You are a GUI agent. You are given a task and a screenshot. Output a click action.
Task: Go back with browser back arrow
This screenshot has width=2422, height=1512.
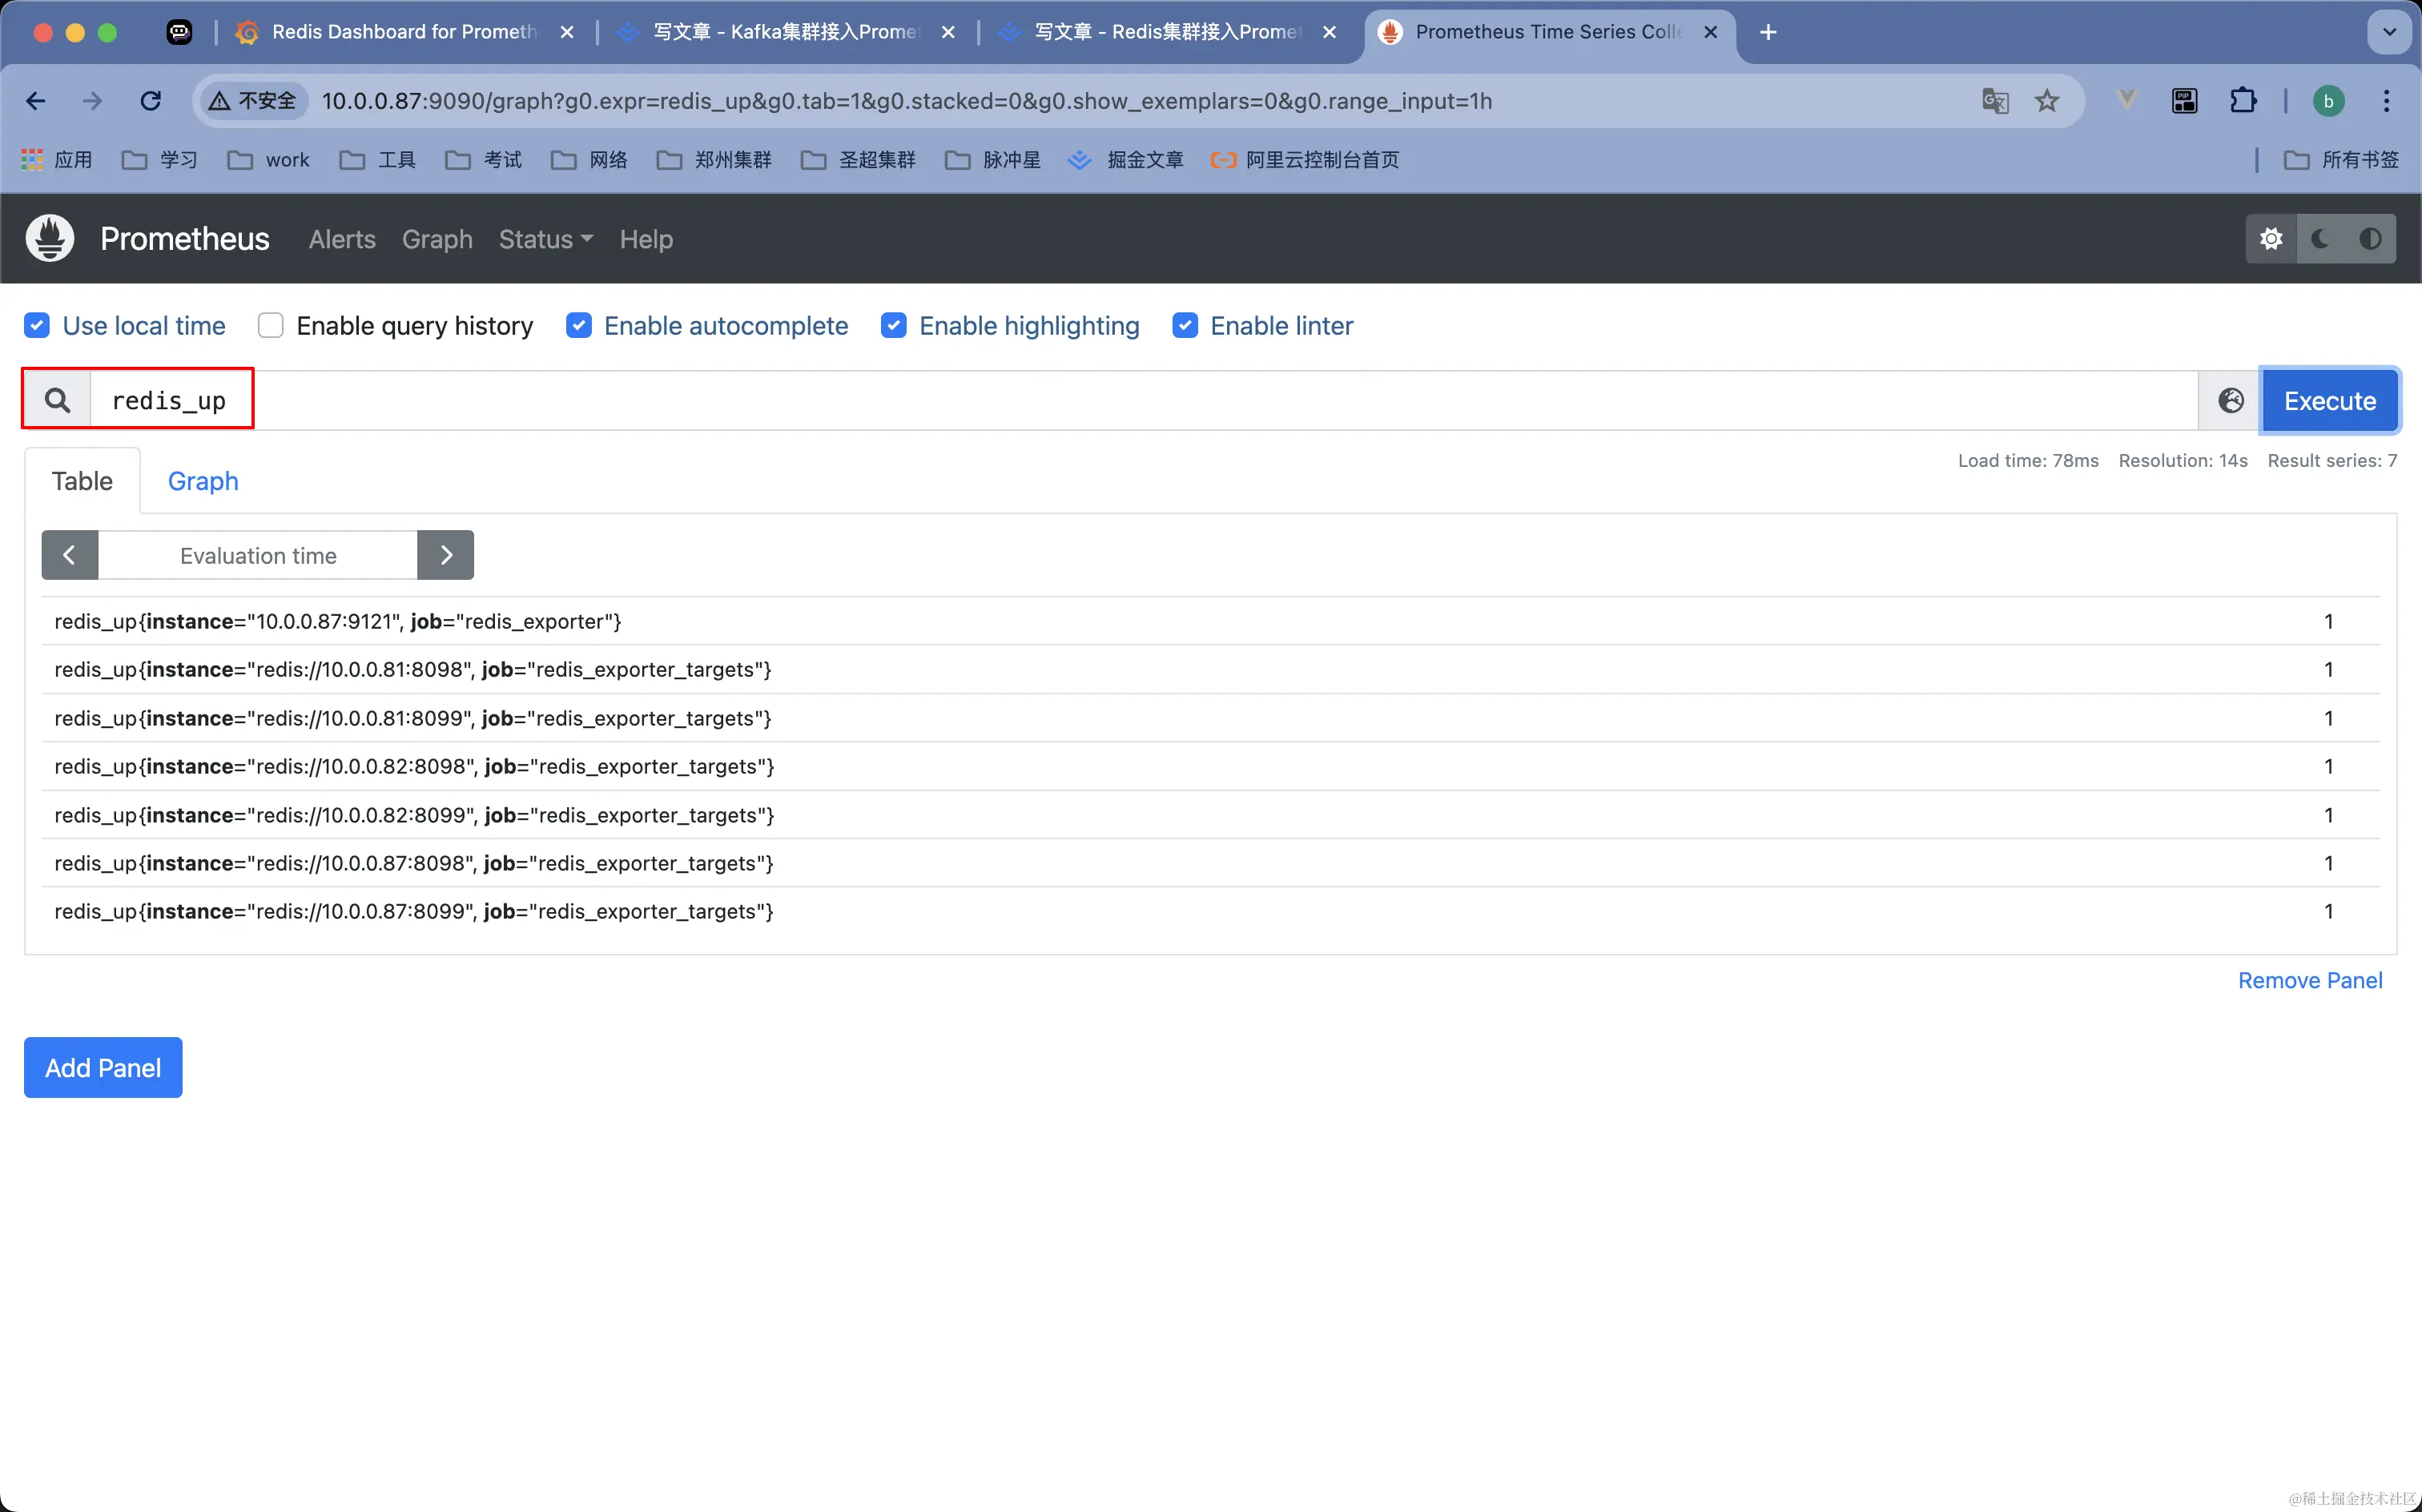[x=36, y=101]
